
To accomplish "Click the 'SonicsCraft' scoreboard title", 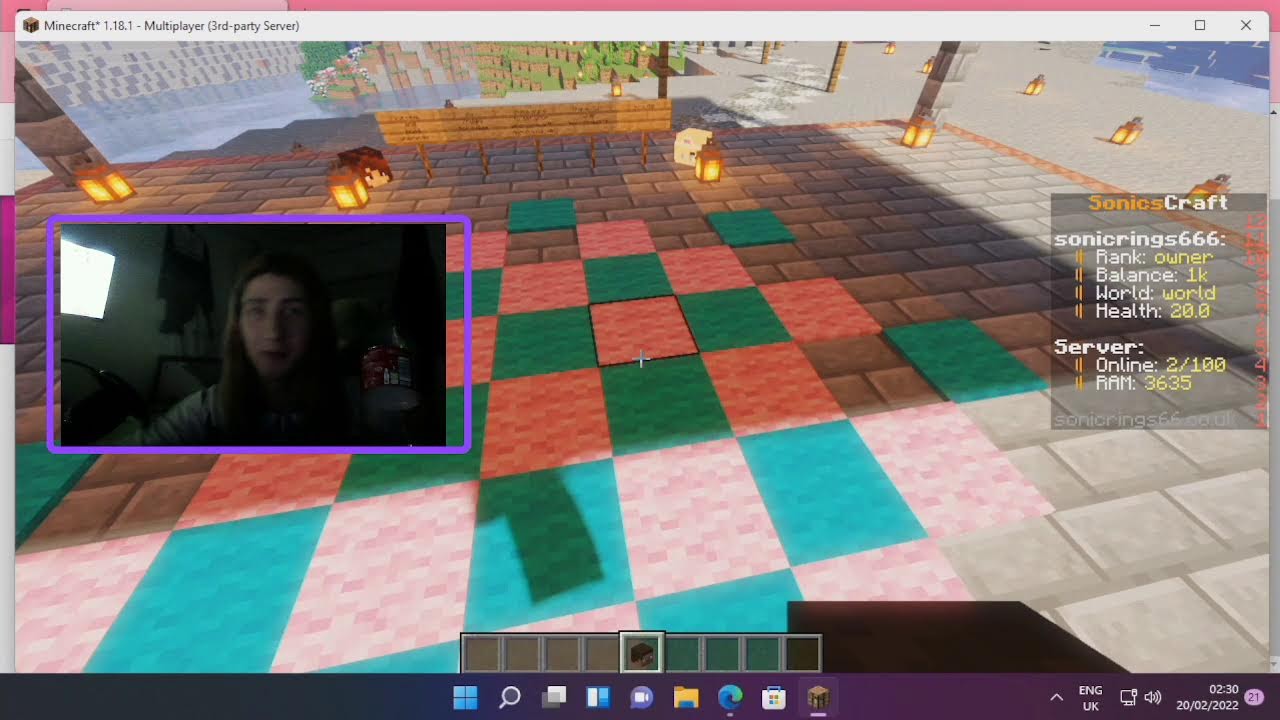I will click(1158, 202).
